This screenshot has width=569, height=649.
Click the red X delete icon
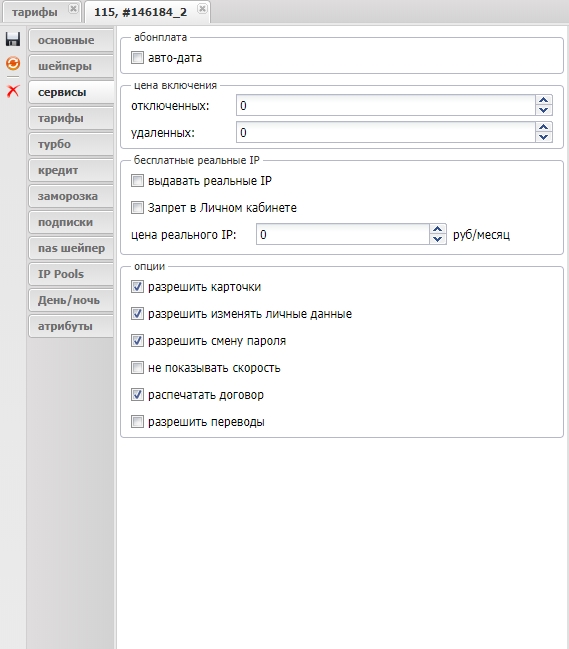click(13, 90)
